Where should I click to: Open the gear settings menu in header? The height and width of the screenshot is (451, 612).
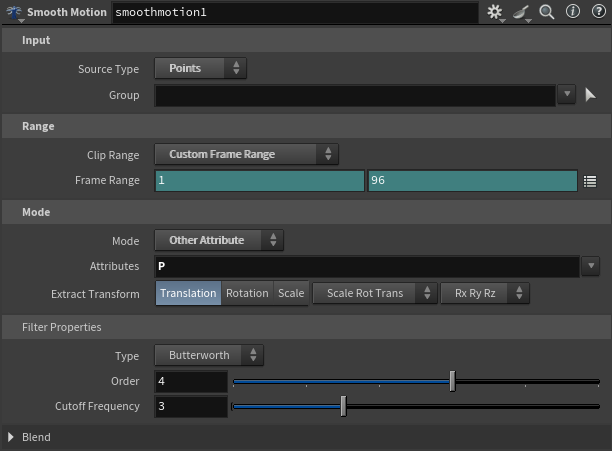point(495,12)
